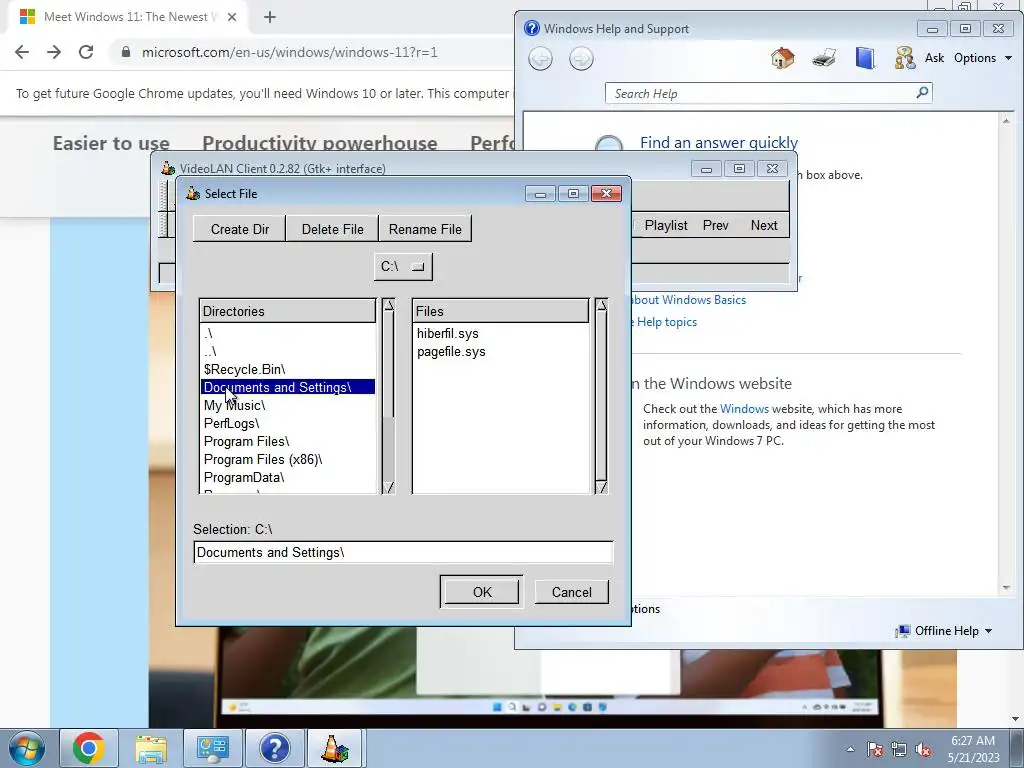Click the Files list scroll-down arrow

(601, 487)
